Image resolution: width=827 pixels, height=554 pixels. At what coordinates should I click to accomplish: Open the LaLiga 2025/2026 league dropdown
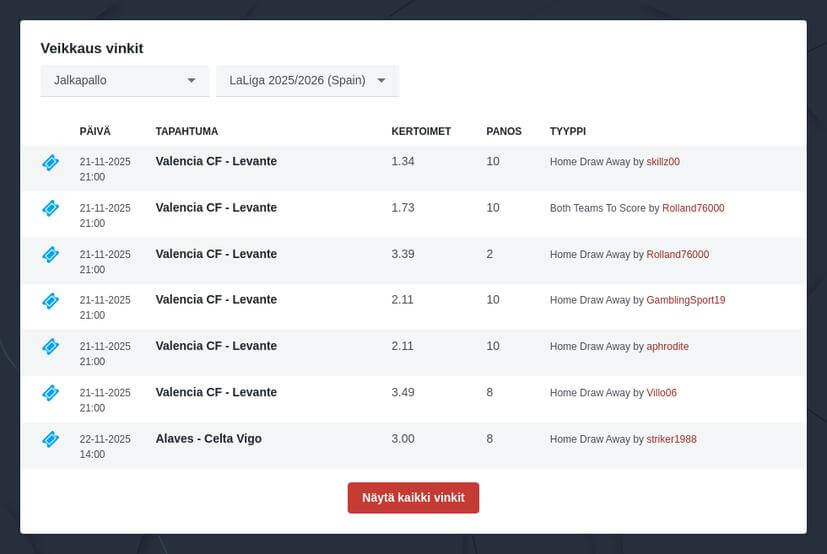(297, 80)
